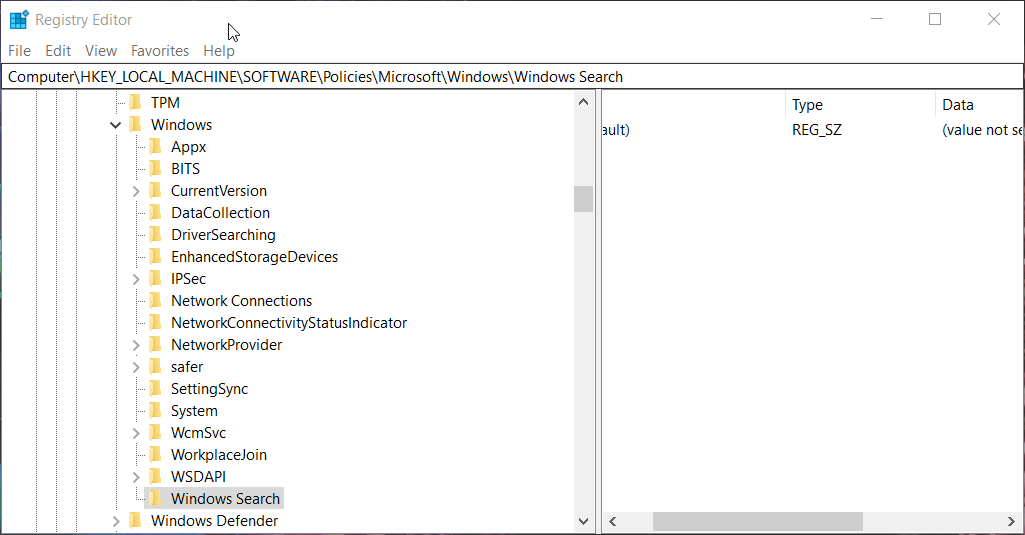Click the NetworkProvider folder icon
The height and width of the screenshot is (535, 1025).
(x=156, y=345)
